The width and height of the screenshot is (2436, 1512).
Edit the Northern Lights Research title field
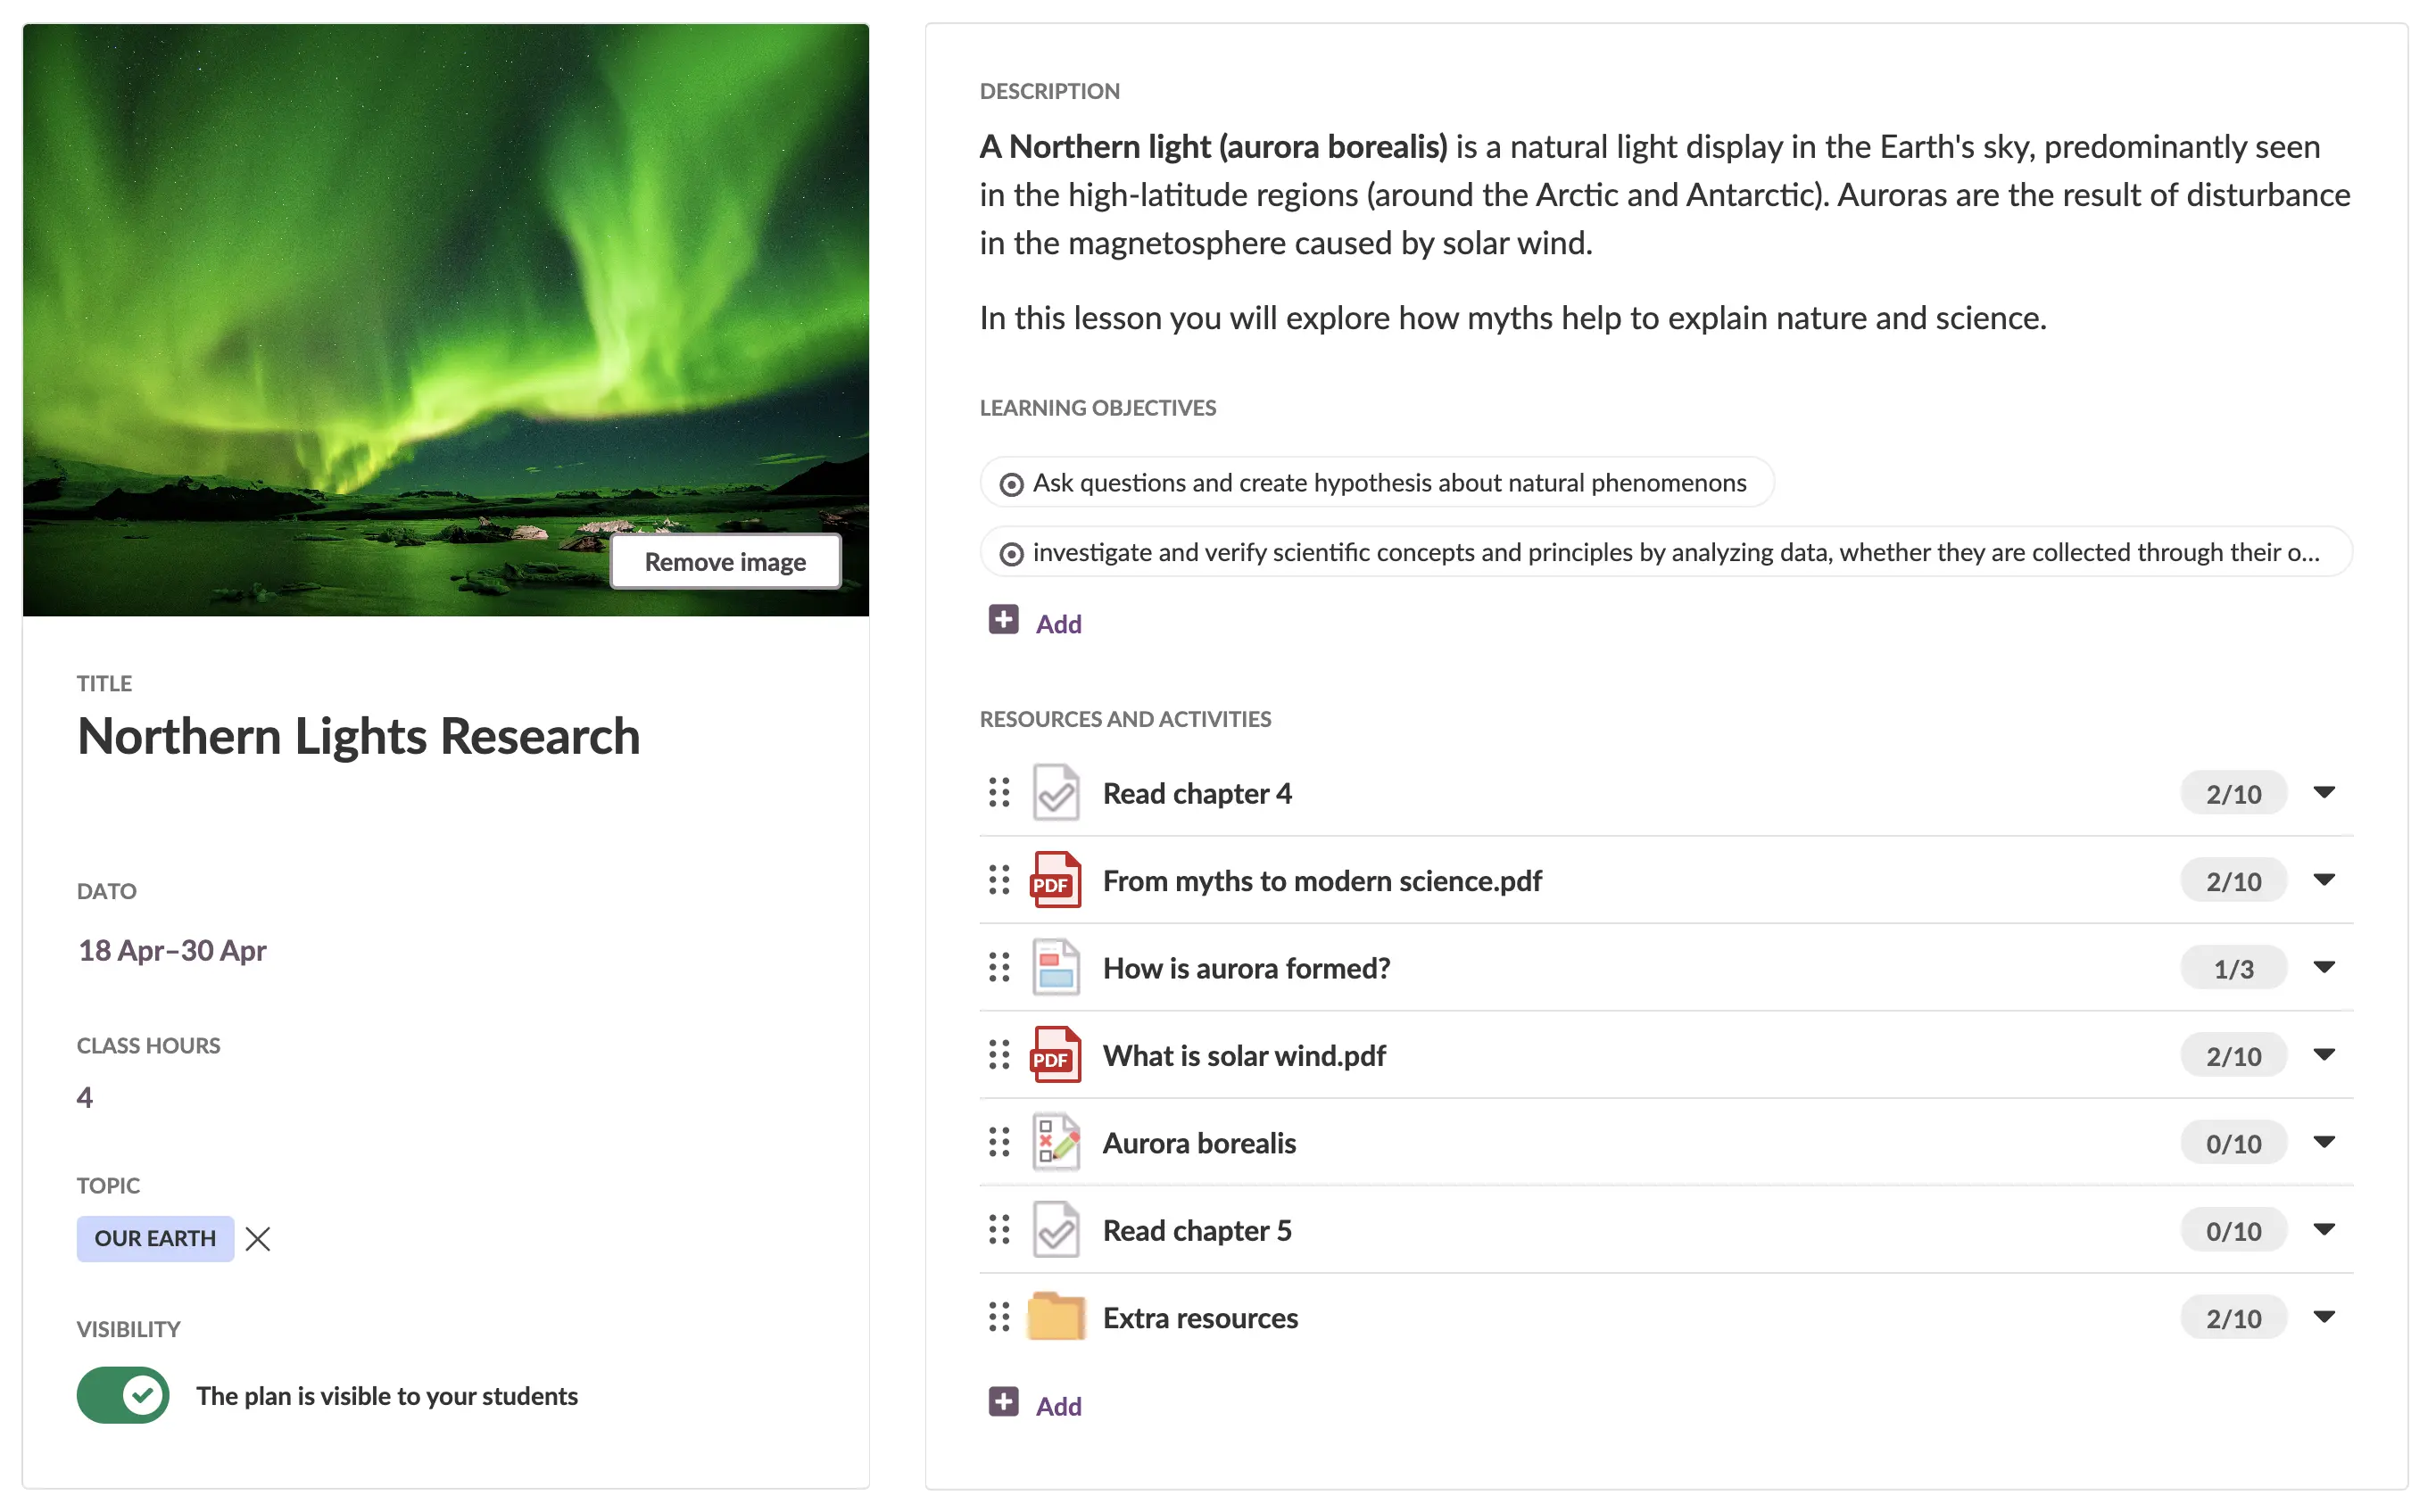[358, 737]
